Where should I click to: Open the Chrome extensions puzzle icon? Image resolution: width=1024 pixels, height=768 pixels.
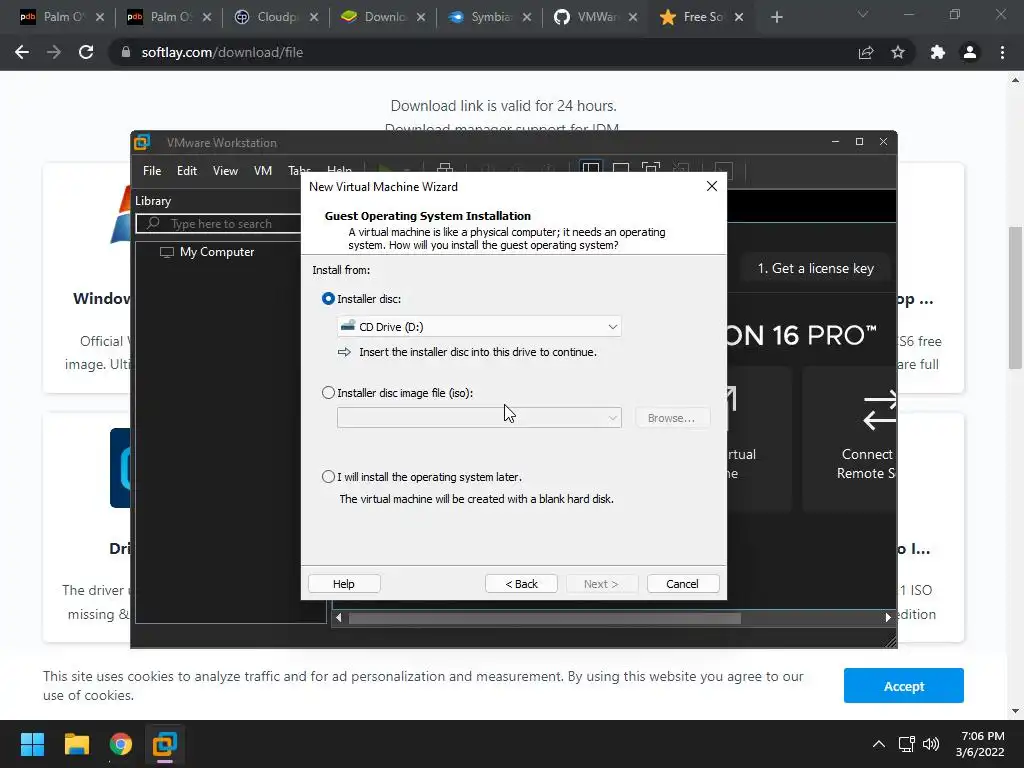938,52
